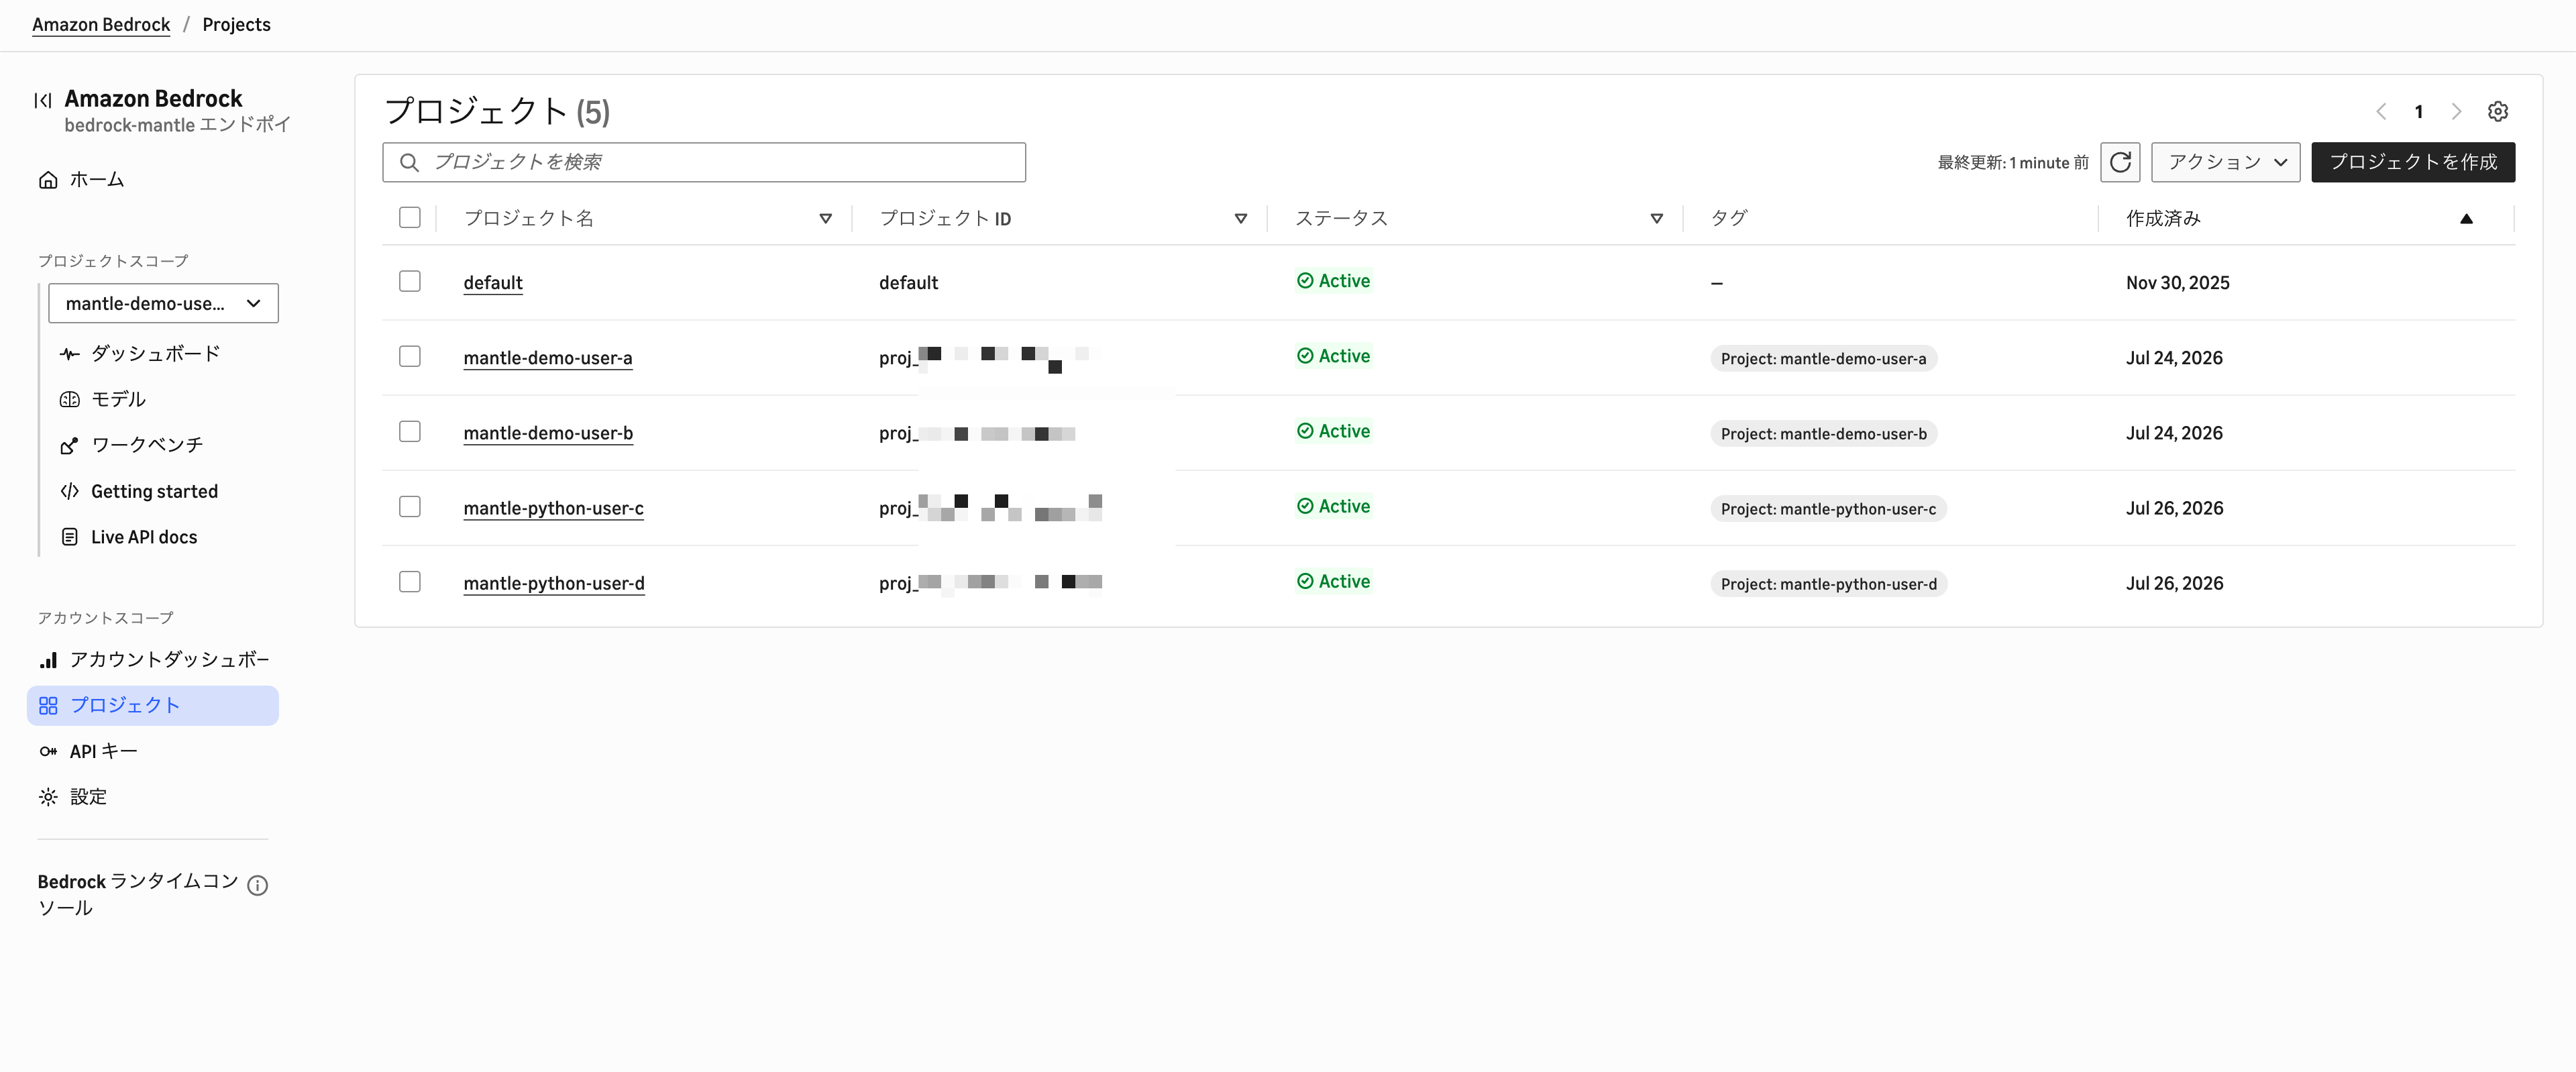Click the ダッシュボード pulse icon
This screenshot has width=2576, height=1072.
(x=69, y=354)
